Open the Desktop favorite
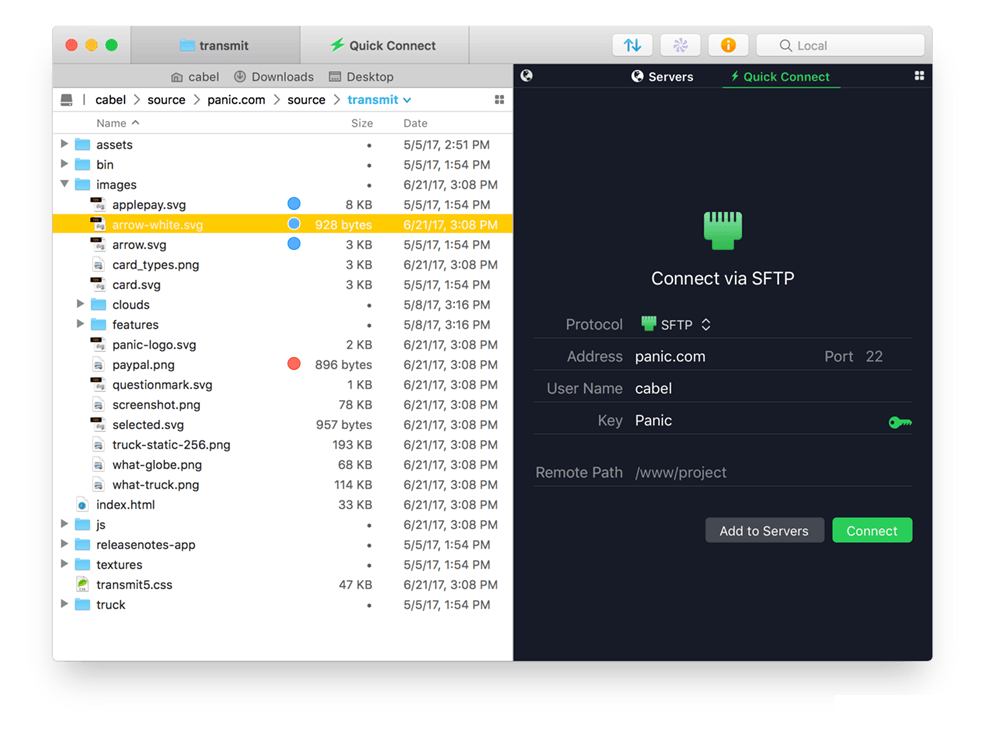 361,77
